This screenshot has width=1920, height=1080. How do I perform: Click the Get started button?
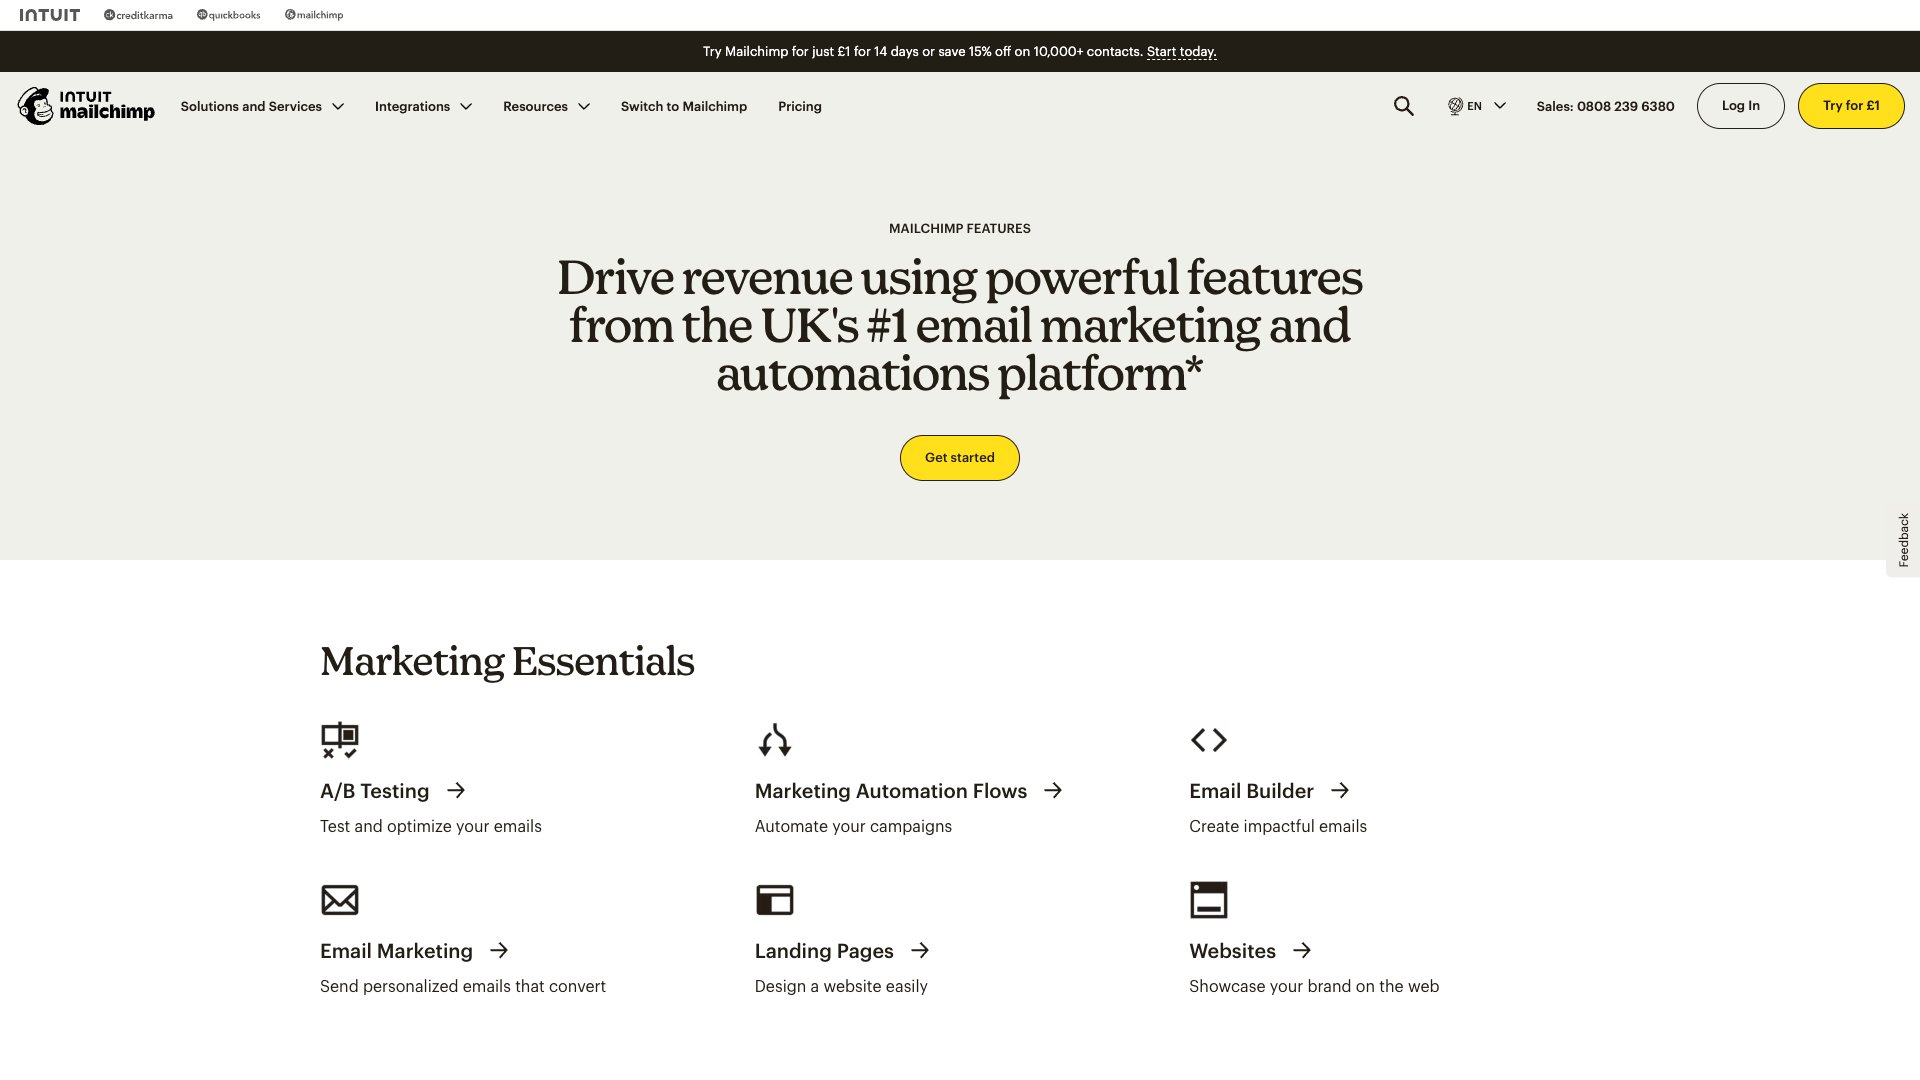click(959, 457)
